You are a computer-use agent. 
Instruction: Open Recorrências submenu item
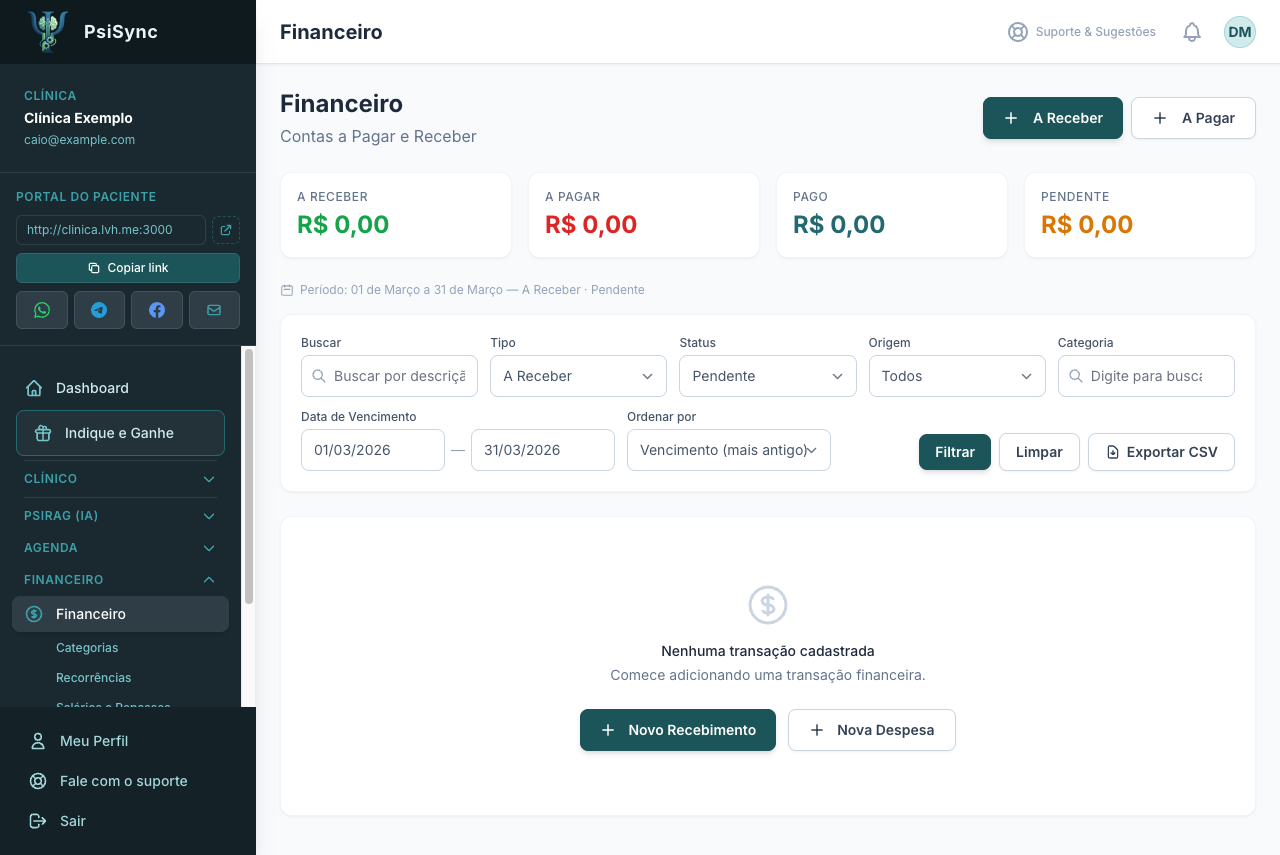pyautogui.click(x=94, y=678)
